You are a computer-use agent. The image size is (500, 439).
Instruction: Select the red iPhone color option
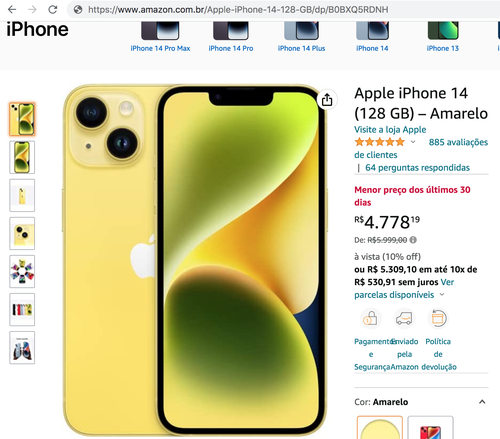430,427
